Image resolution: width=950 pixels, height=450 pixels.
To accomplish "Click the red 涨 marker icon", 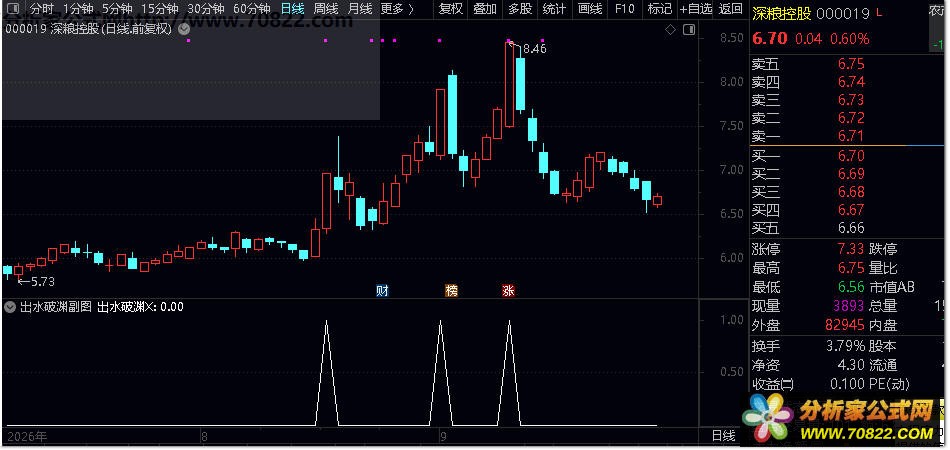I will coord(508,291).
